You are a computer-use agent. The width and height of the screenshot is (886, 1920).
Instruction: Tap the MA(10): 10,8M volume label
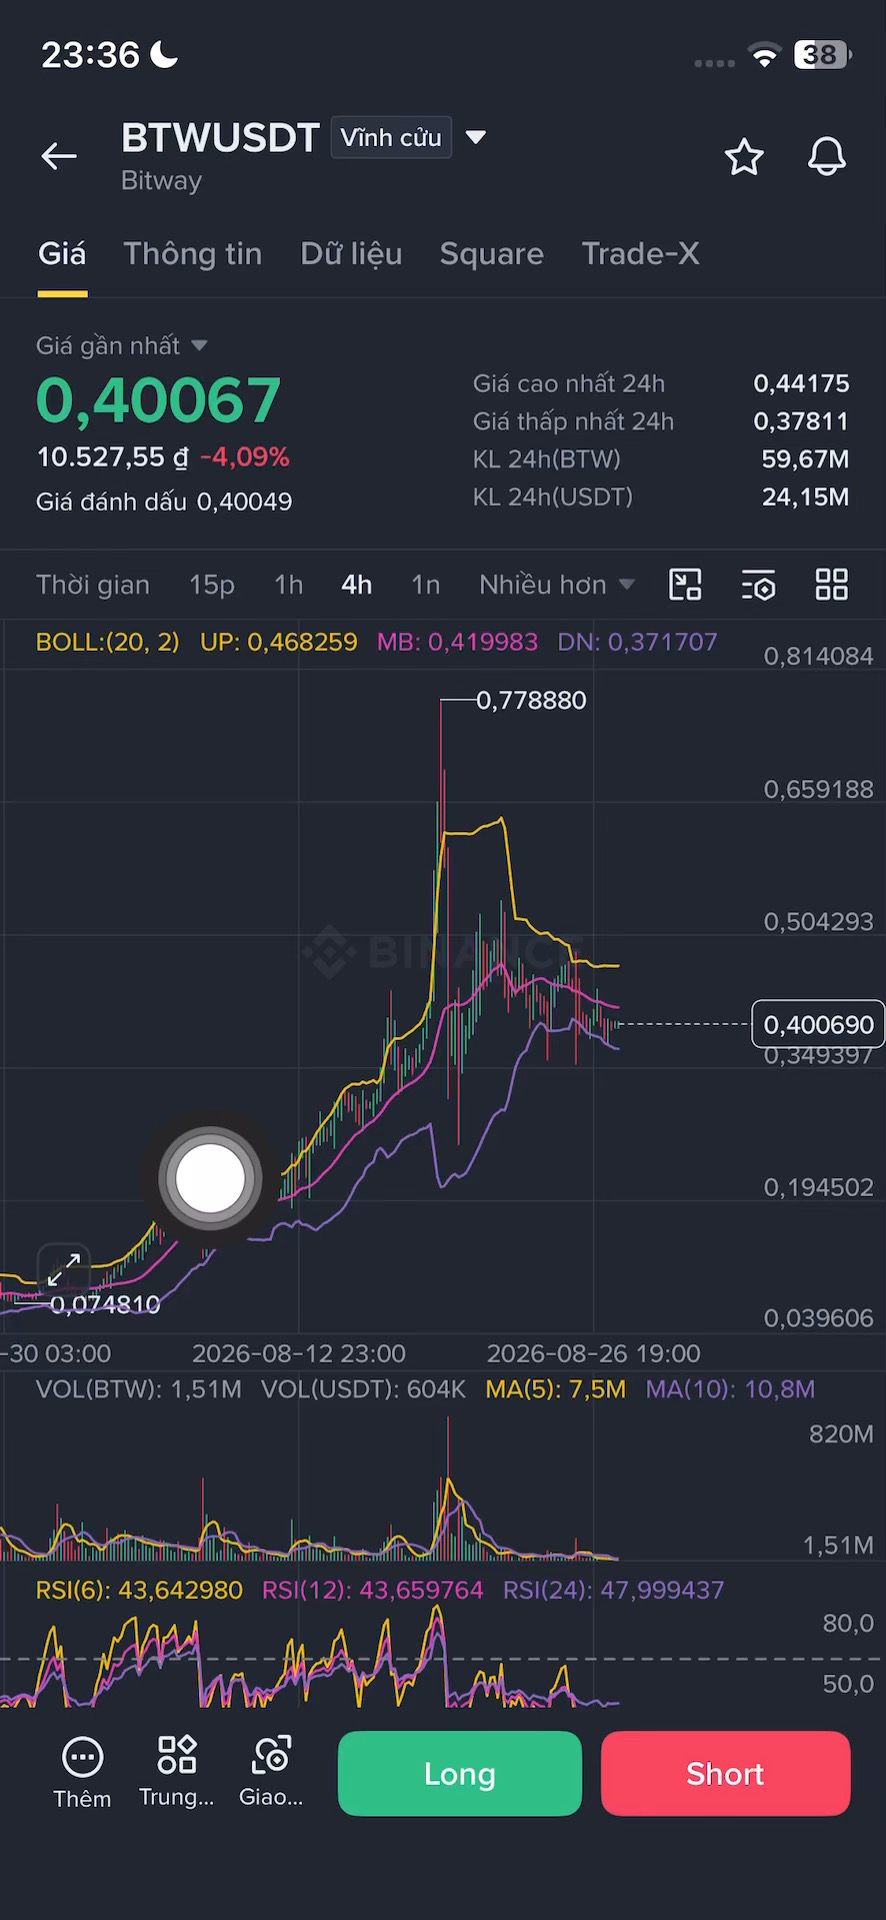coord(730,1389)
